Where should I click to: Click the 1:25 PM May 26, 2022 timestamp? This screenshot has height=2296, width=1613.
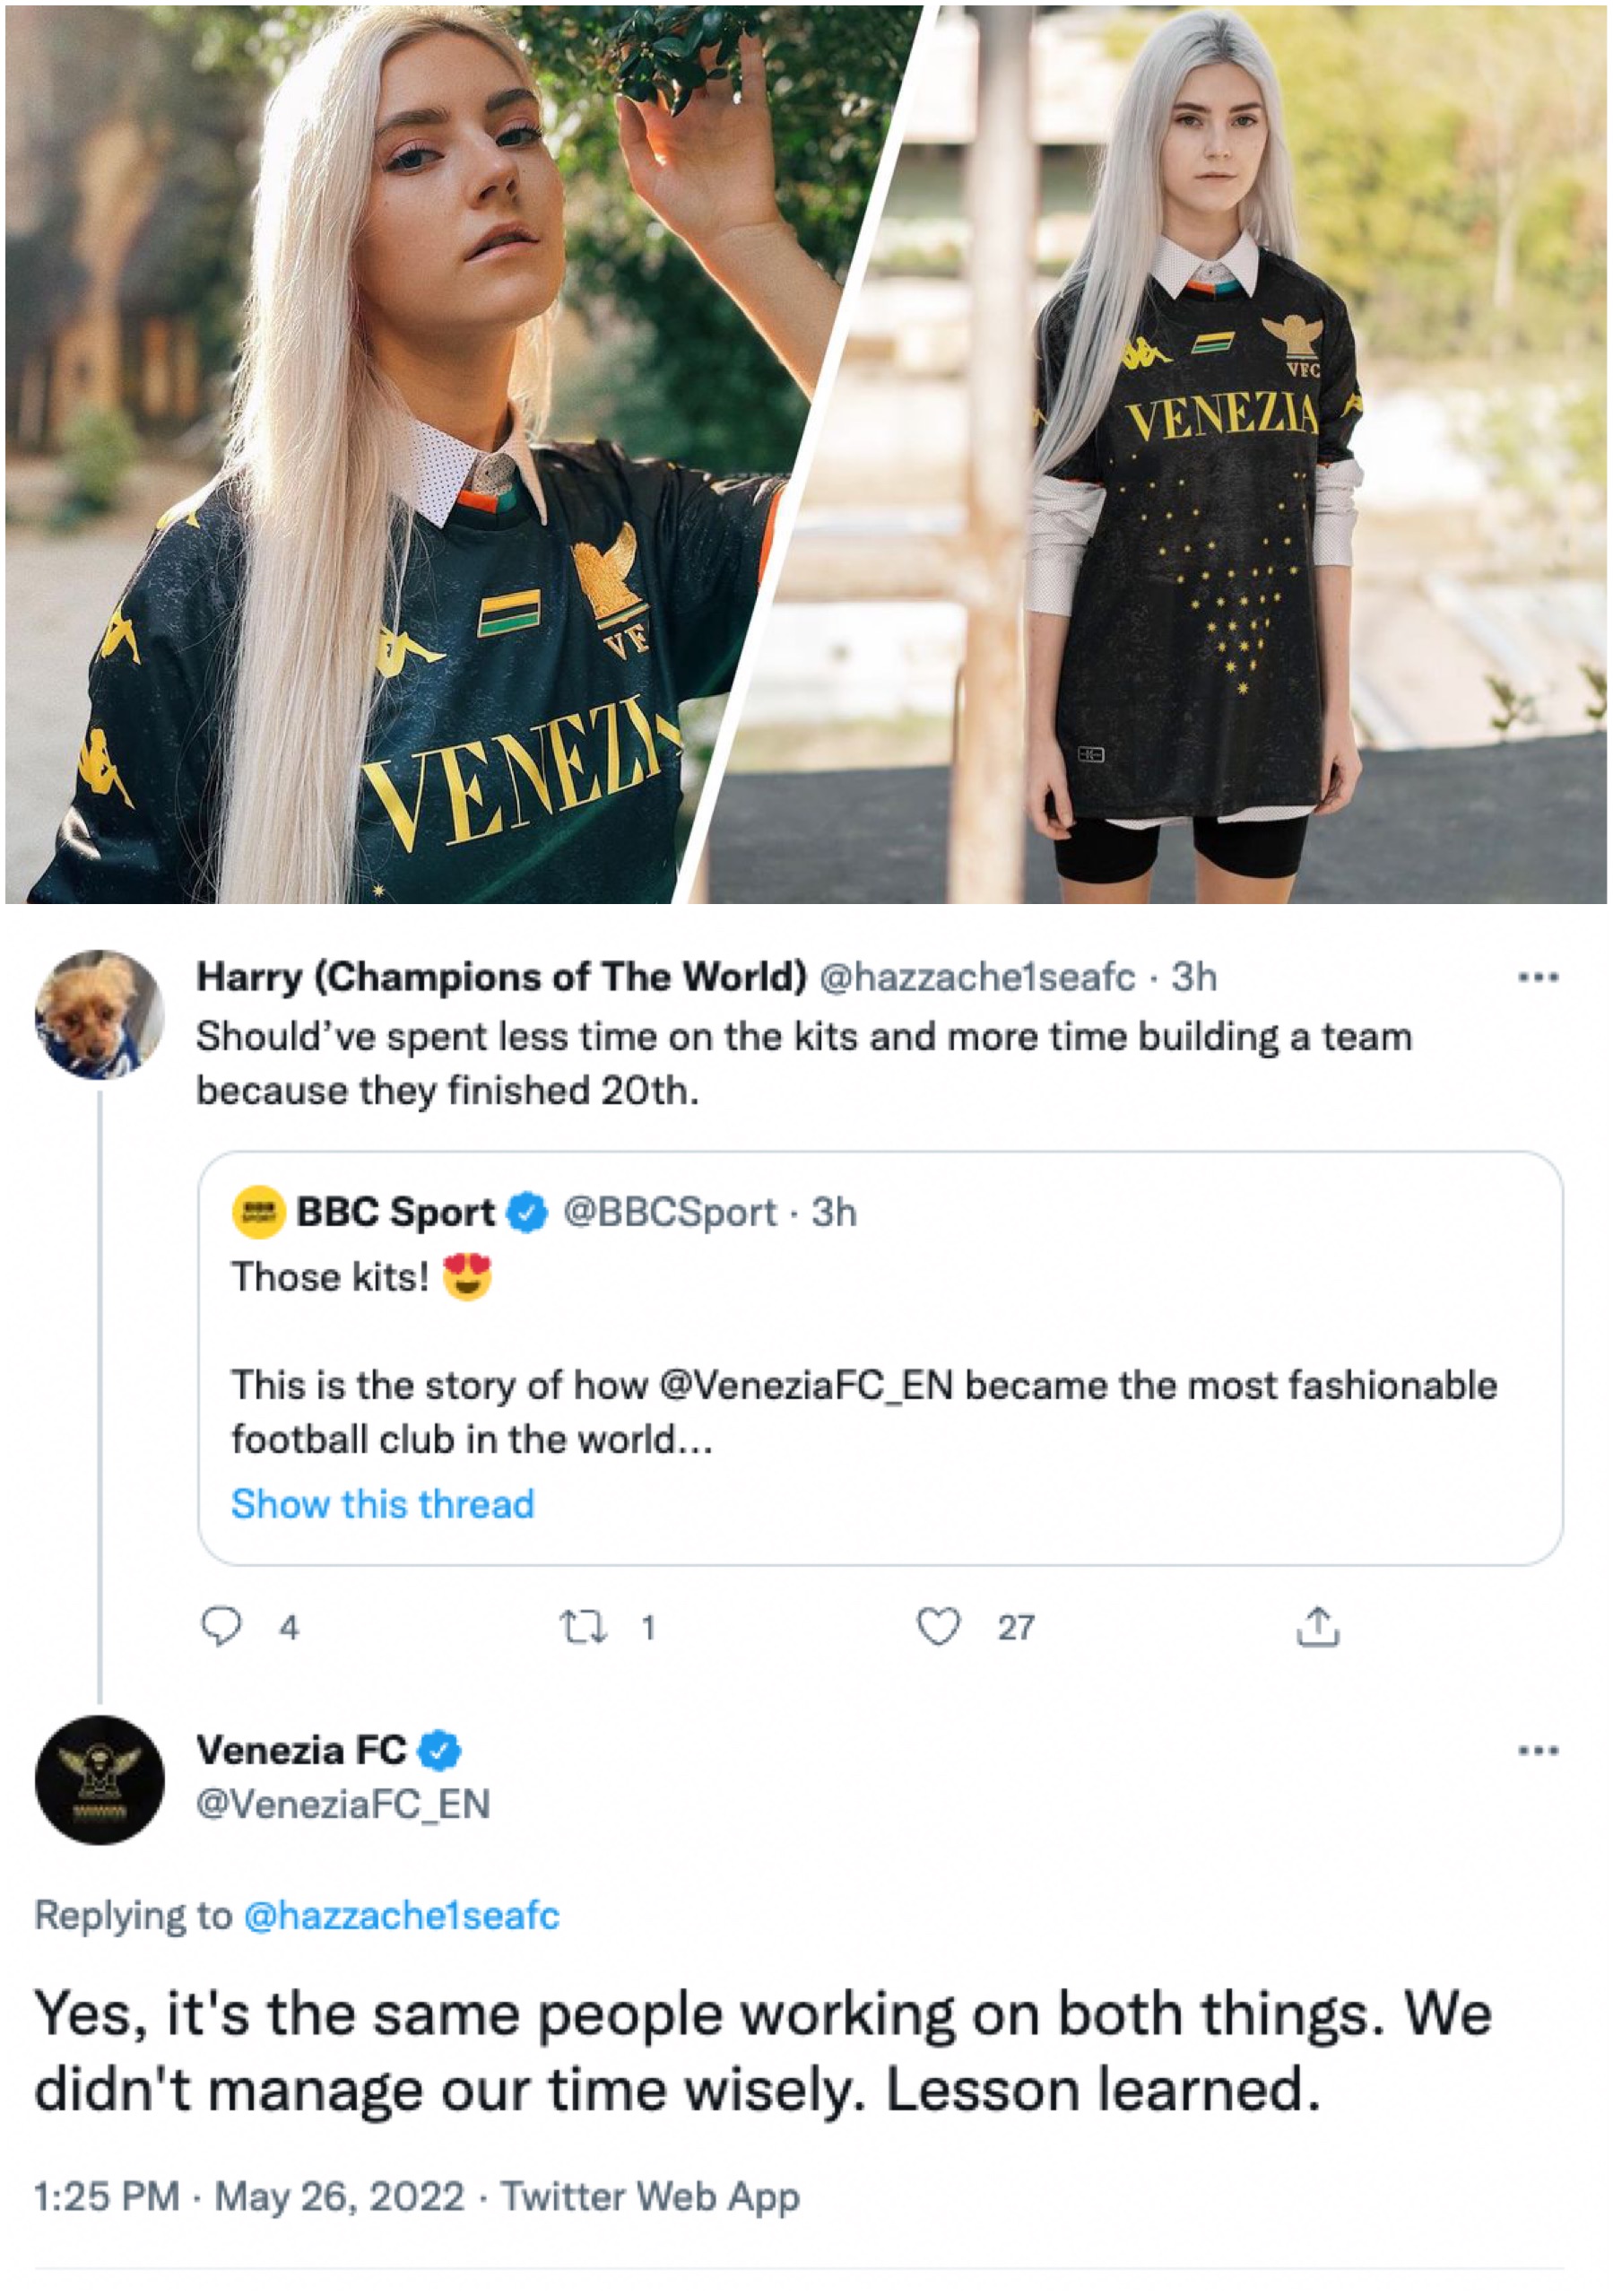tap(249, 2197)
